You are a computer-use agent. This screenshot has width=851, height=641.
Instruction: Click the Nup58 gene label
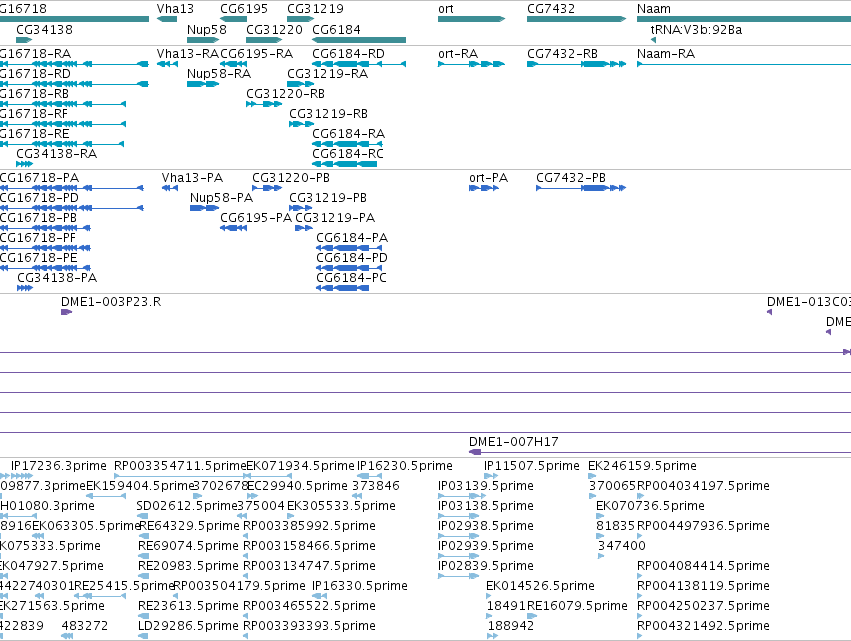(x=207, y=30)
